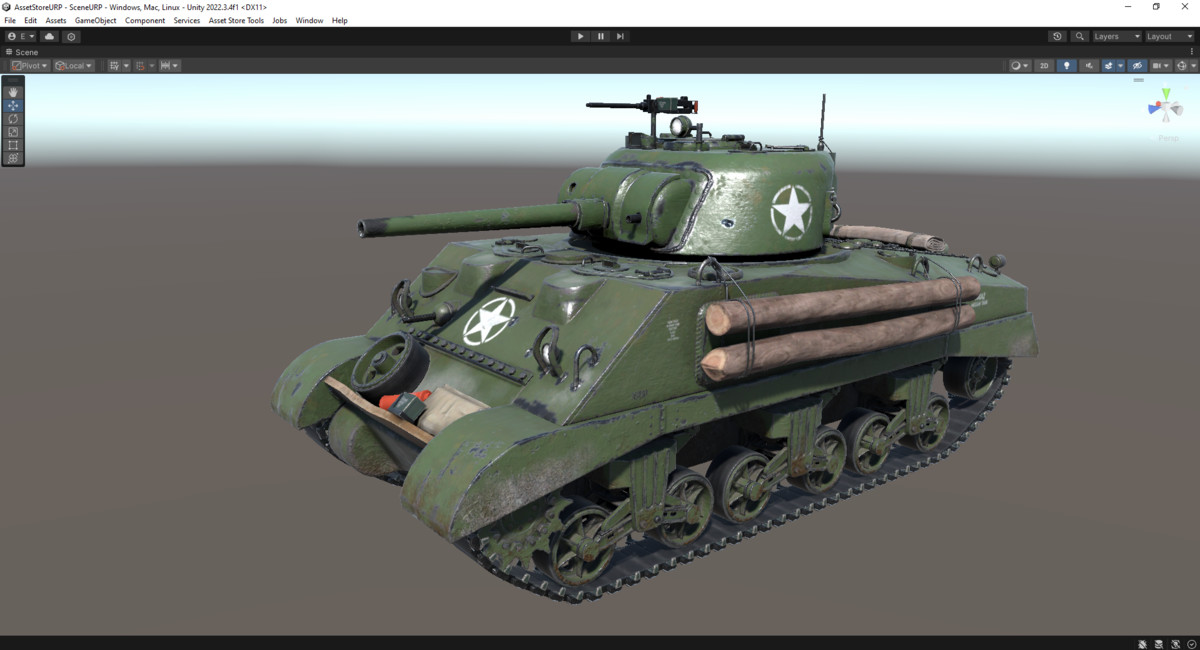The width and height of the screenshot is (1200, 650).
Task: Open the account E dropdown
Action: point(20,36)
